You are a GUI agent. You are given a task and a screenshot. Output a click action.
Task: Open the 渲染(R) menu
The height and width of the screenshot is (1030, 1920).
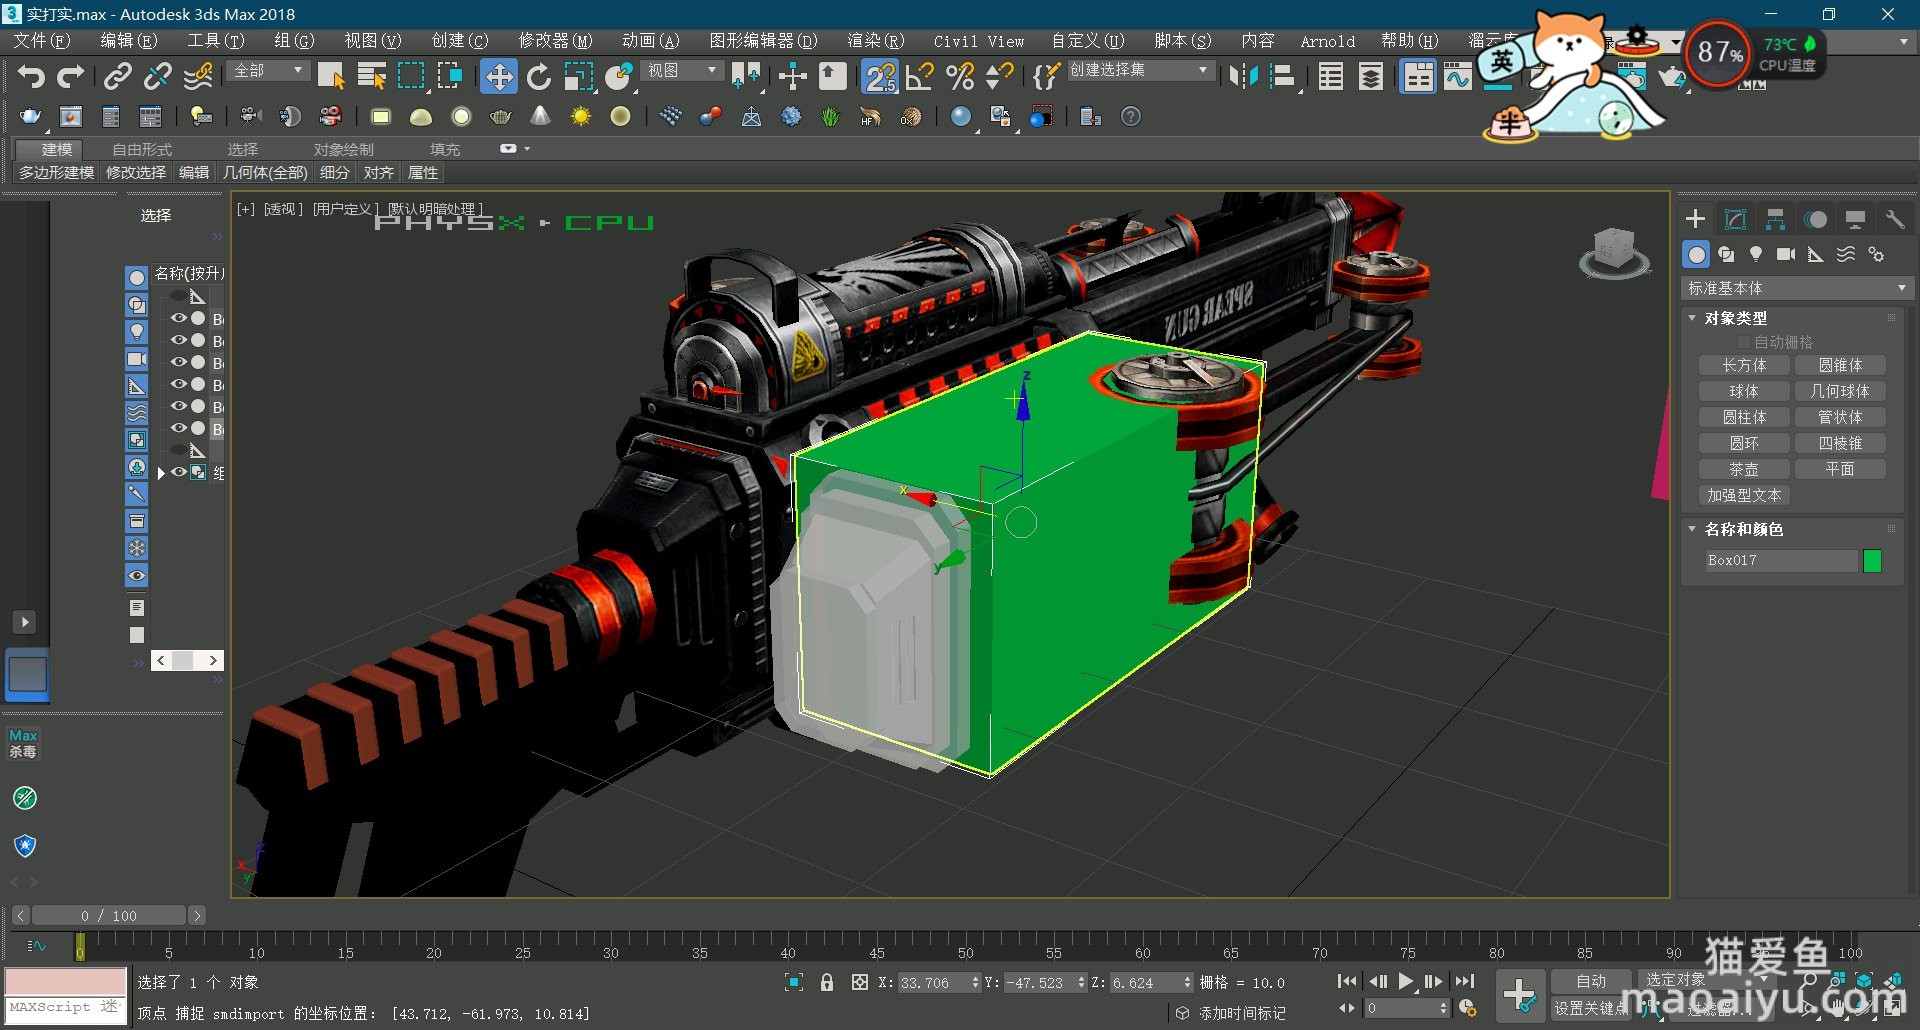coord(875,41)
